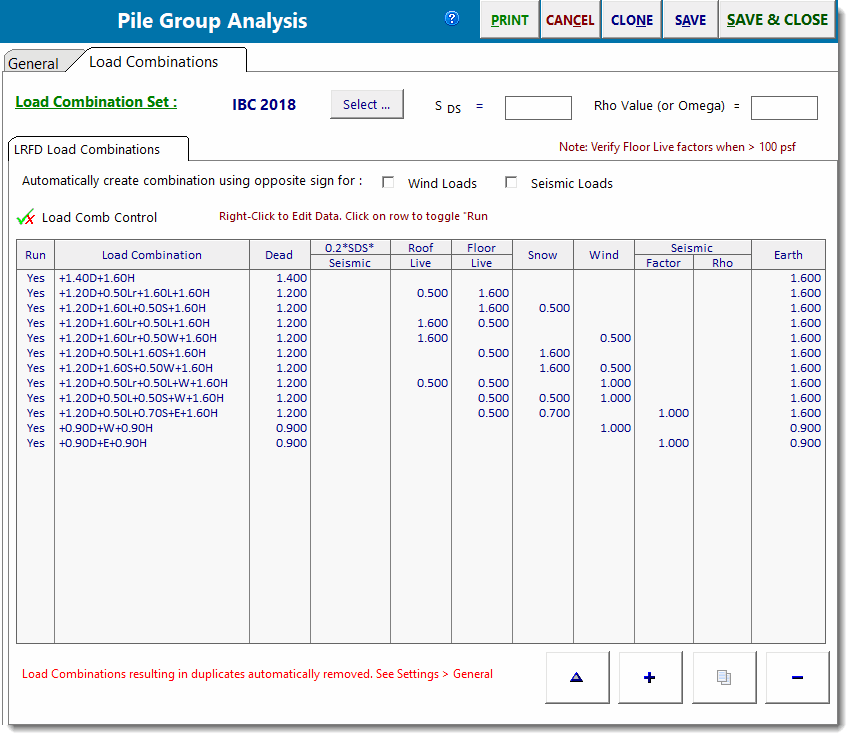Click the Load Comb Control check/cross icon
This screenshot has width=853, height=740.
26,217
